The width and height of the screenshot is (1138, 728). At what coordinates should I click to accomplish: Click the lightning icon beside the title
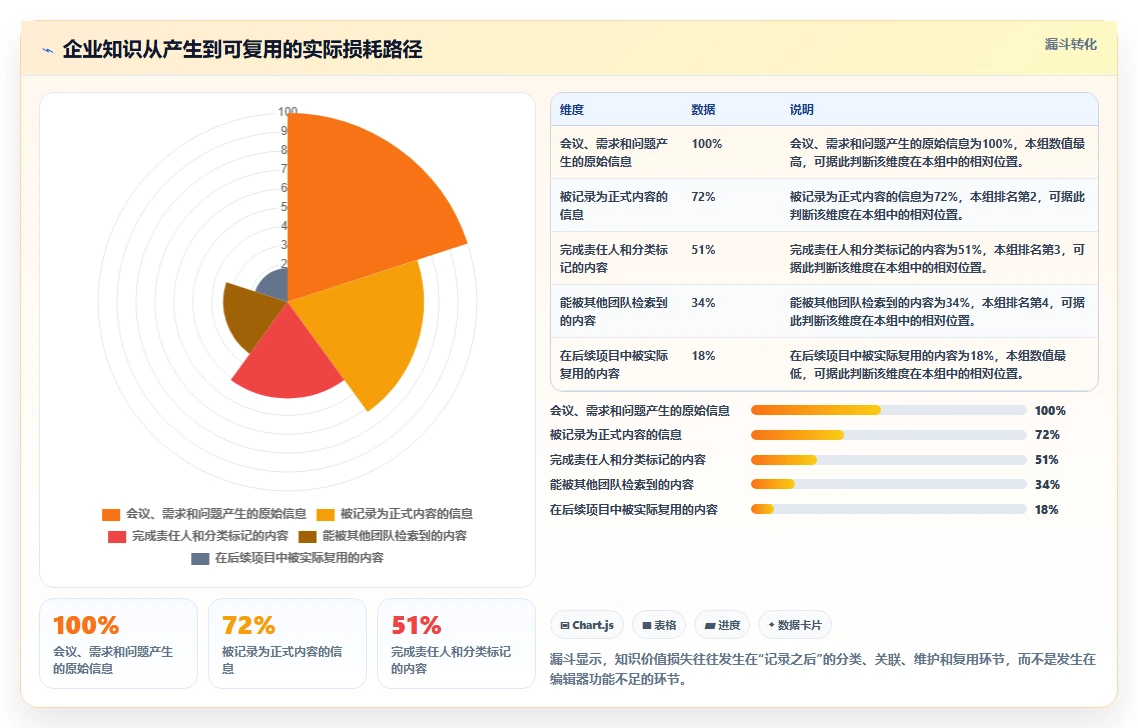[48, 50]
